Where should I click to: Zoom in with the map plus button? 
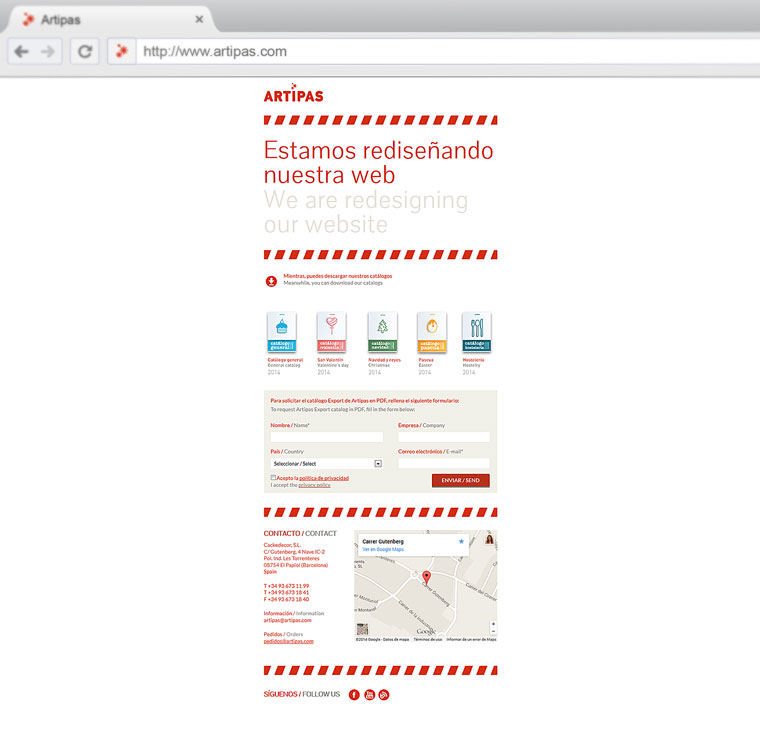click(x=493, y=624)
